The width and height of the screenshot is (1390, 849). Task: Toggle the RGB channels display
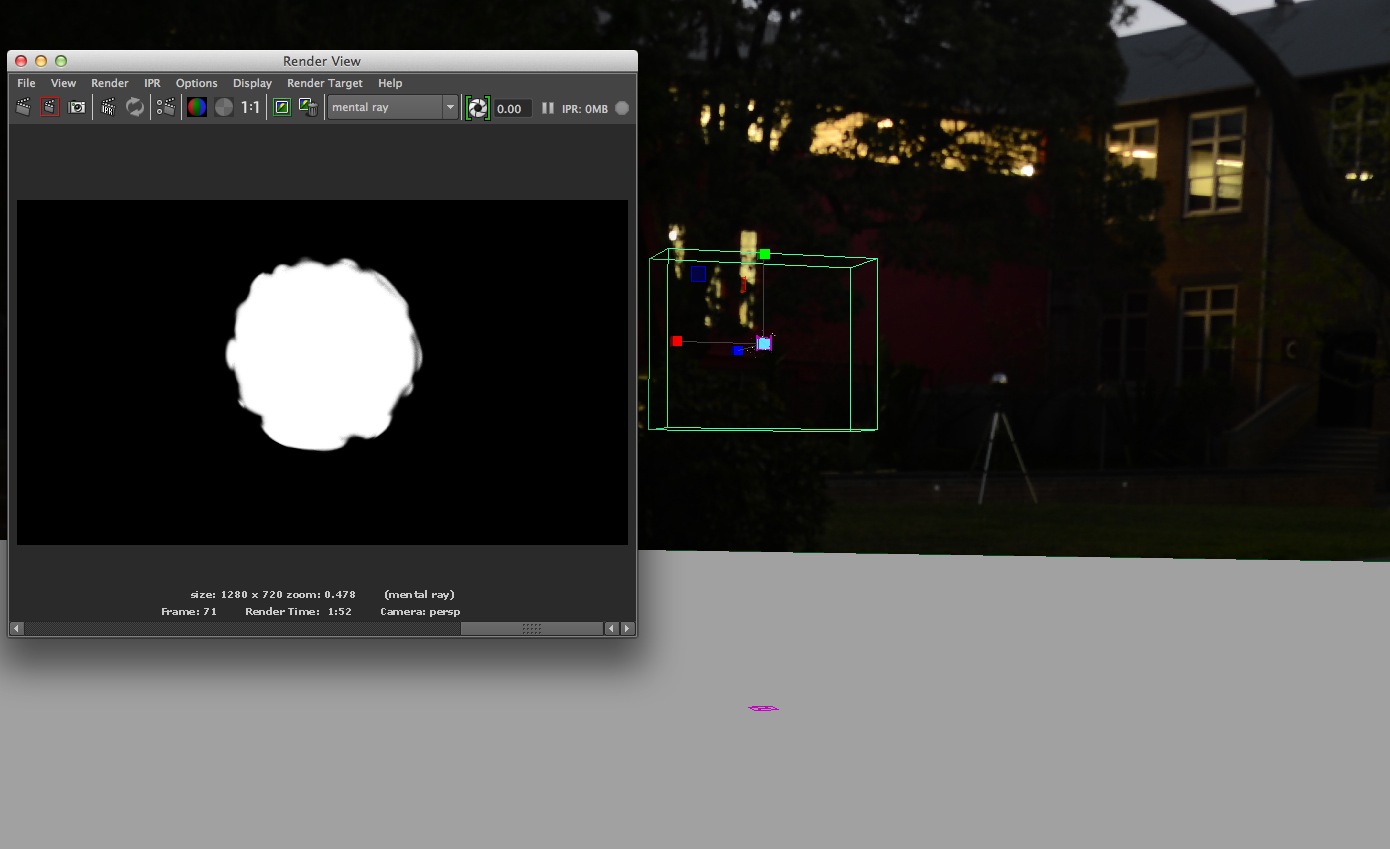(x=197, y=107)
